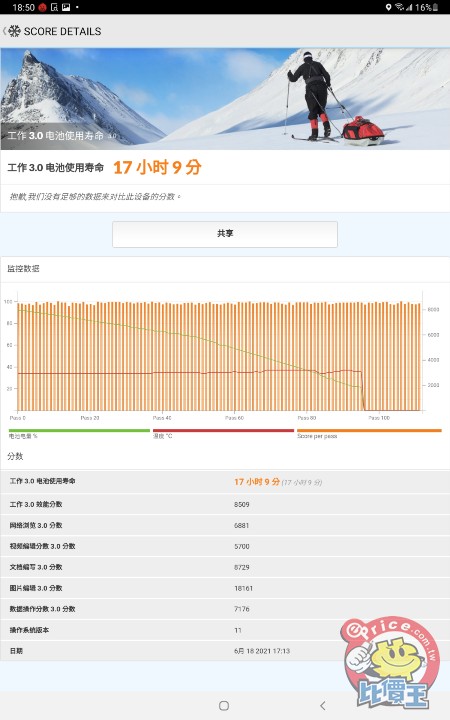Viewport: 450px width, 720px height.
Task: Tap the green 电池电量 % legend bar
Action: coord(79,431)
